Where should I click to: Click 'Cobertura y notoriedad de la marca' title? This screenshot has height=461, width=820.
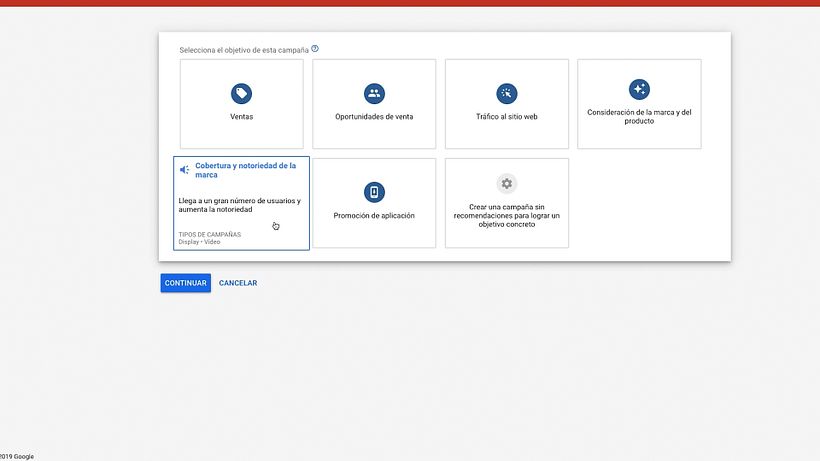(x=245, y=170)
